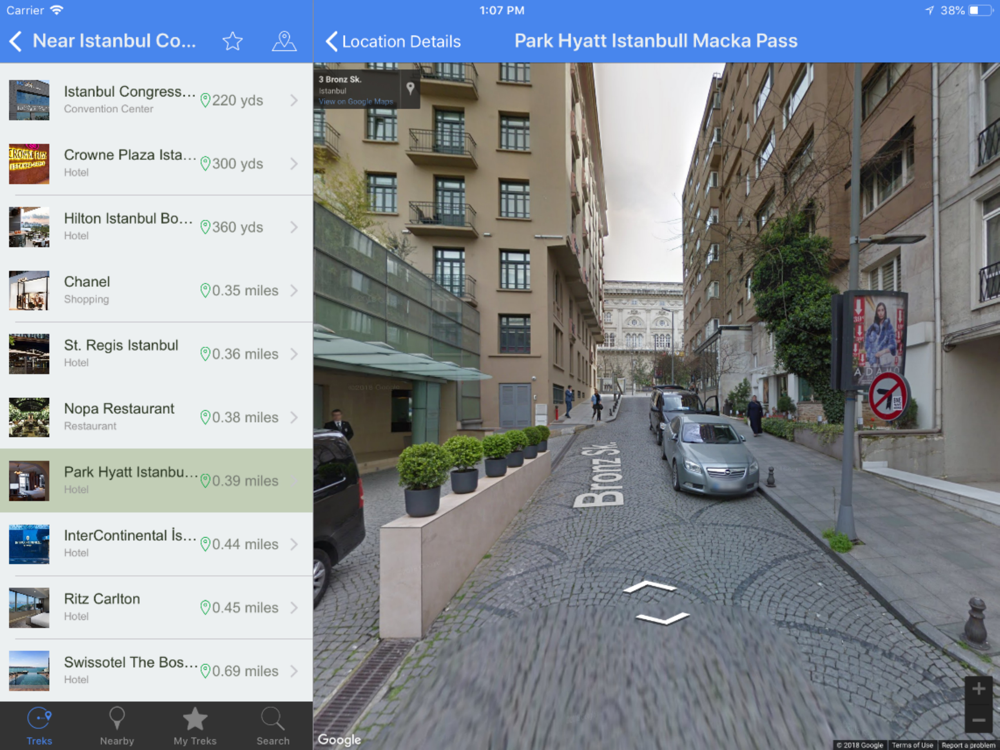
Task: Open St. Regis Istanbul row chevron
Action: [294, 354]
